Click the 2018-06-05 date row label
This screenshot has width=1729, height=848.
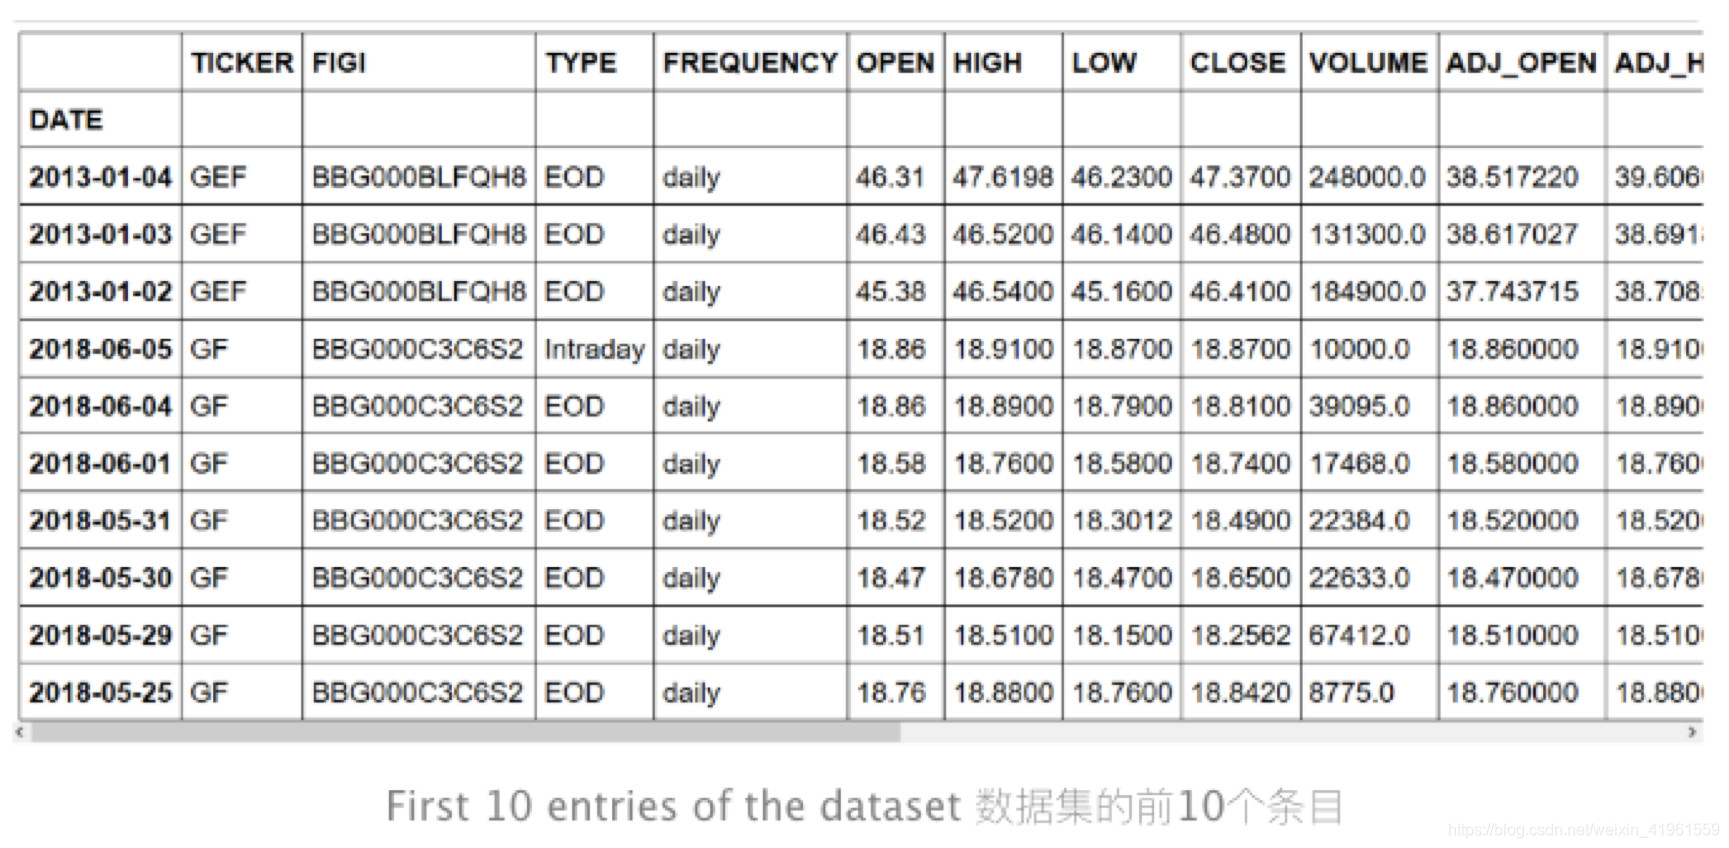tap(100, 349)
